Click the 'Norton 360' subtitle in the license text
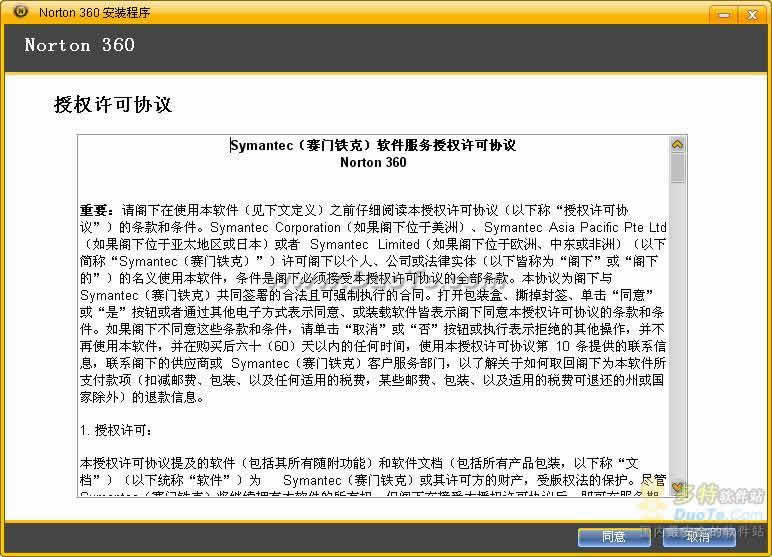772x557 pixels. pyautogui.click(x=373, y=163)
